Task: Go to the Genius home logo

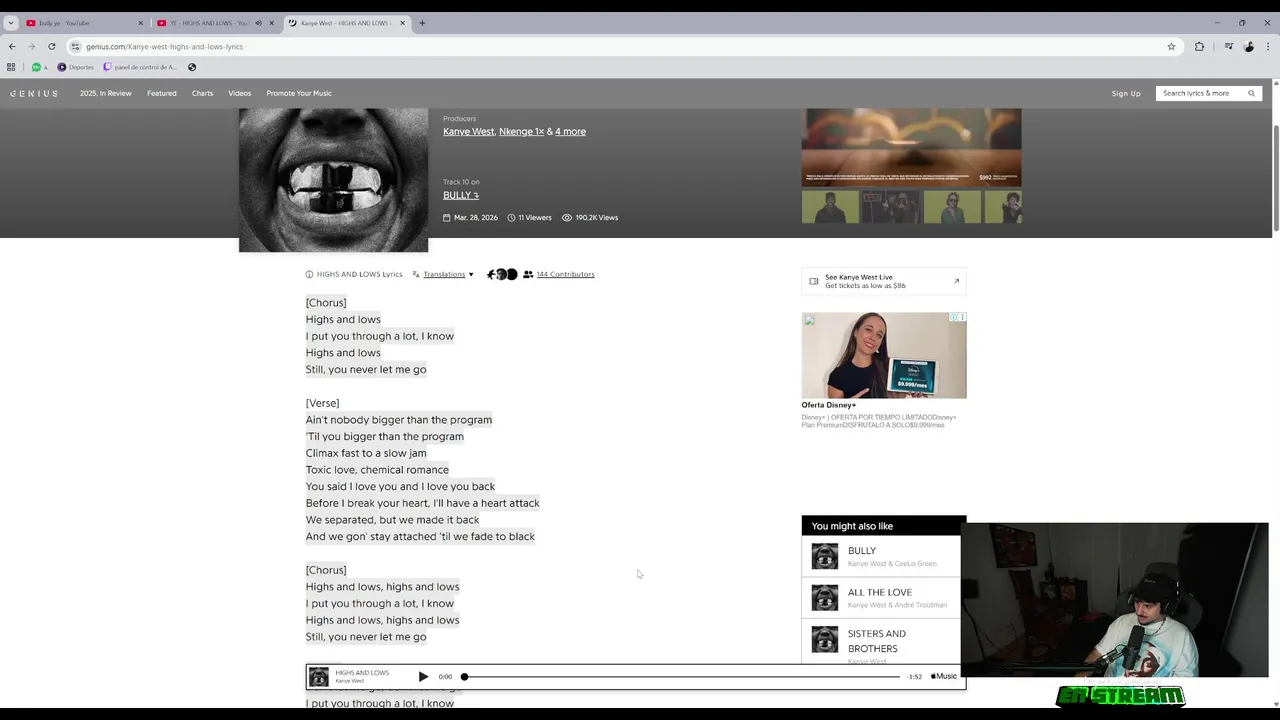Action: pyautogui.click(x=34, y=93)
